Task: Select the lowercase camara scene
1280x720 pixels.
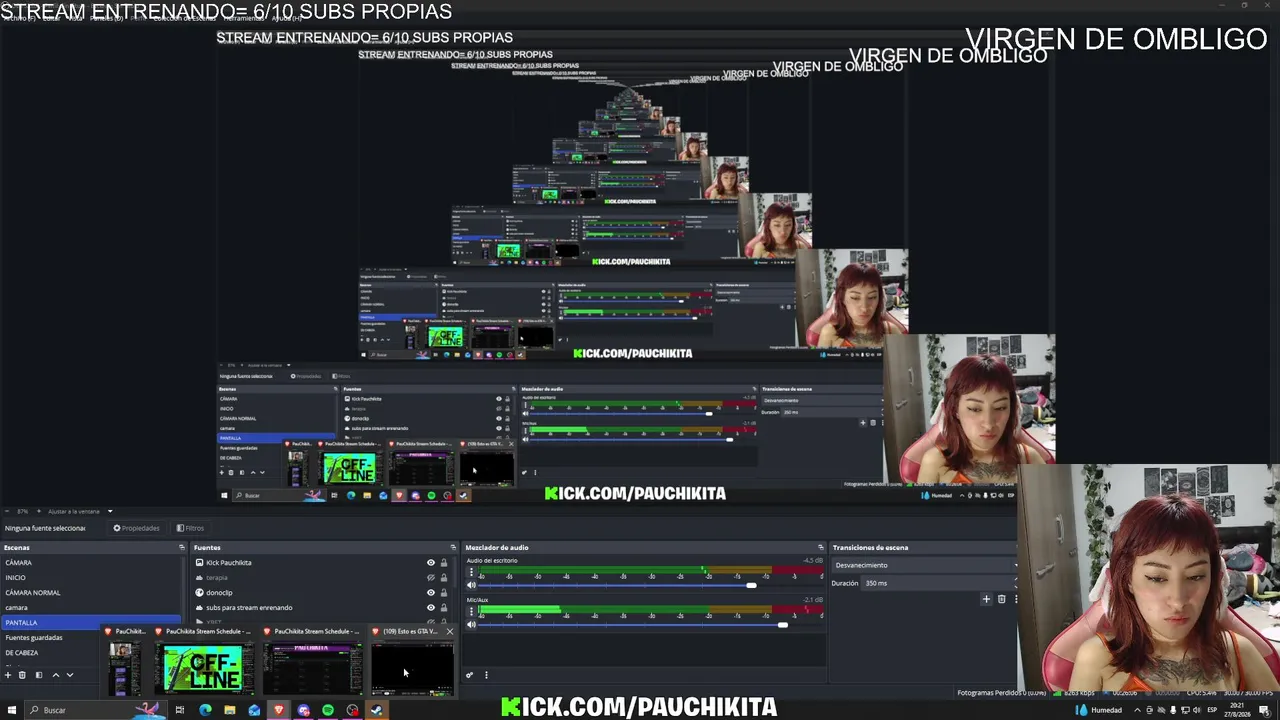Action: point(93,607)
